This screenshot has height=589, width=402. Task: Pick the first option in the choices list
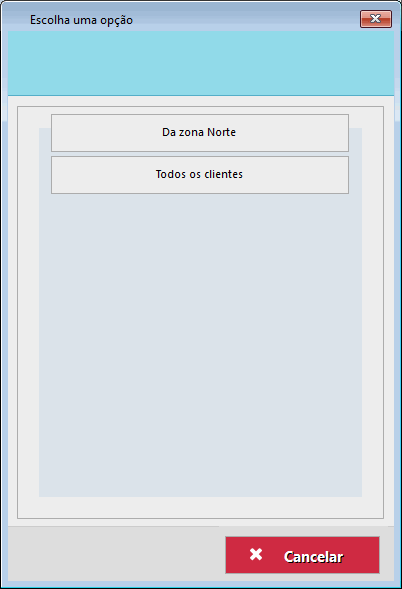pyautogui.click(x=200, y=133)
